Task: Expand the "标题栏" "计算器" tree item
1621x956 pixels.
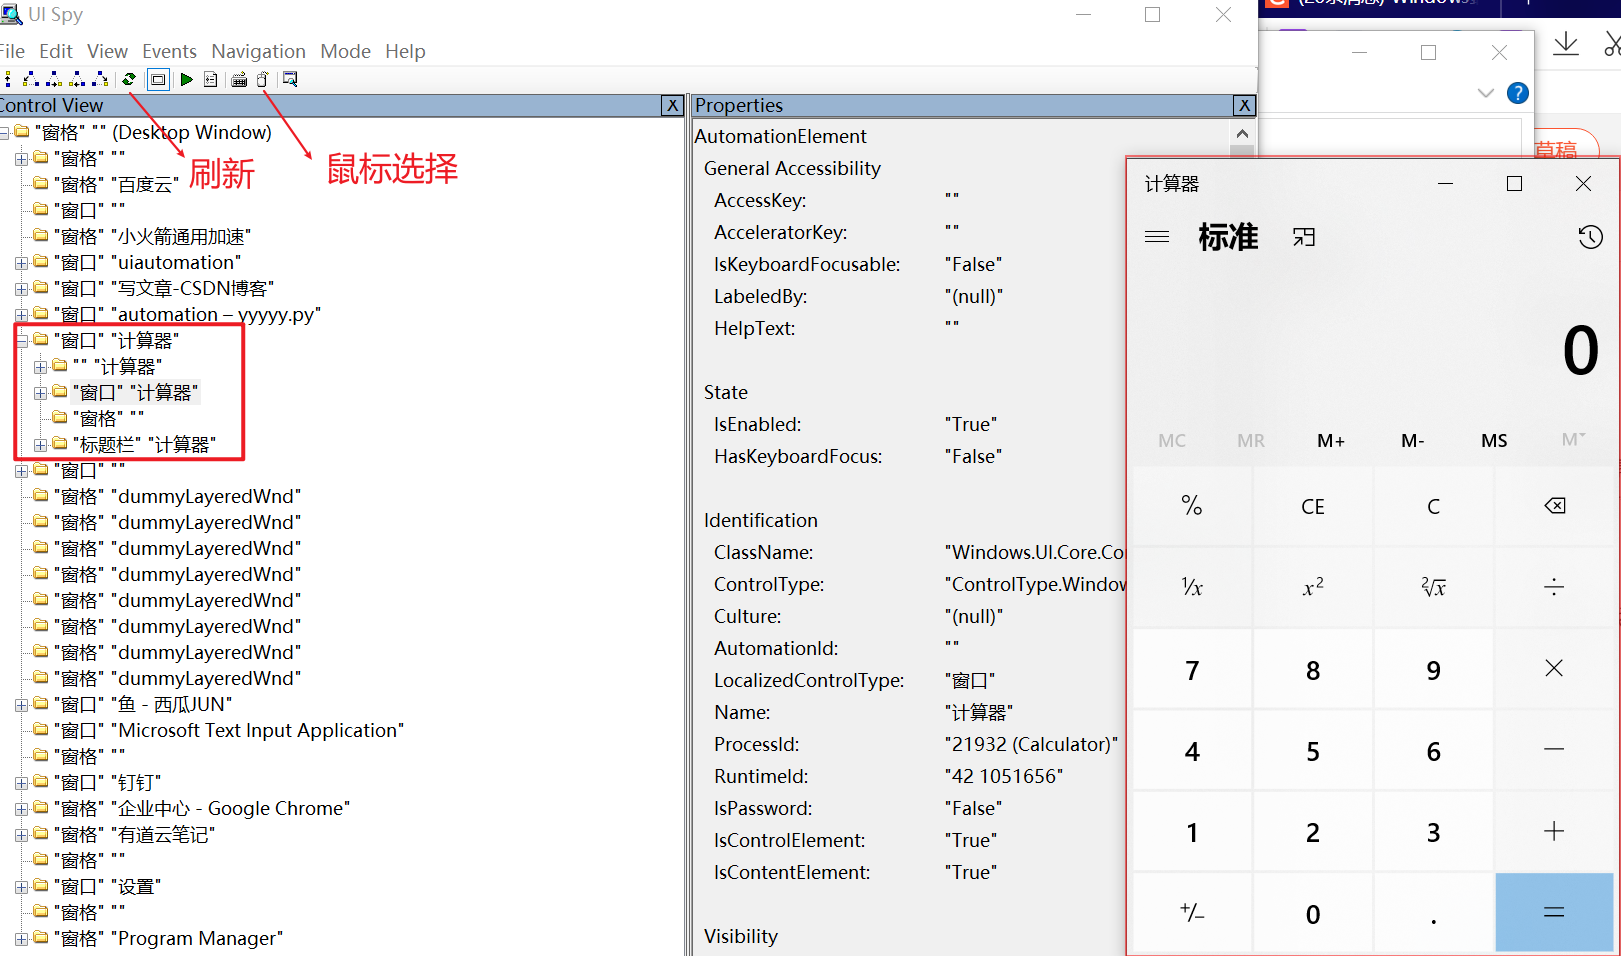Action: click(40, 443)
